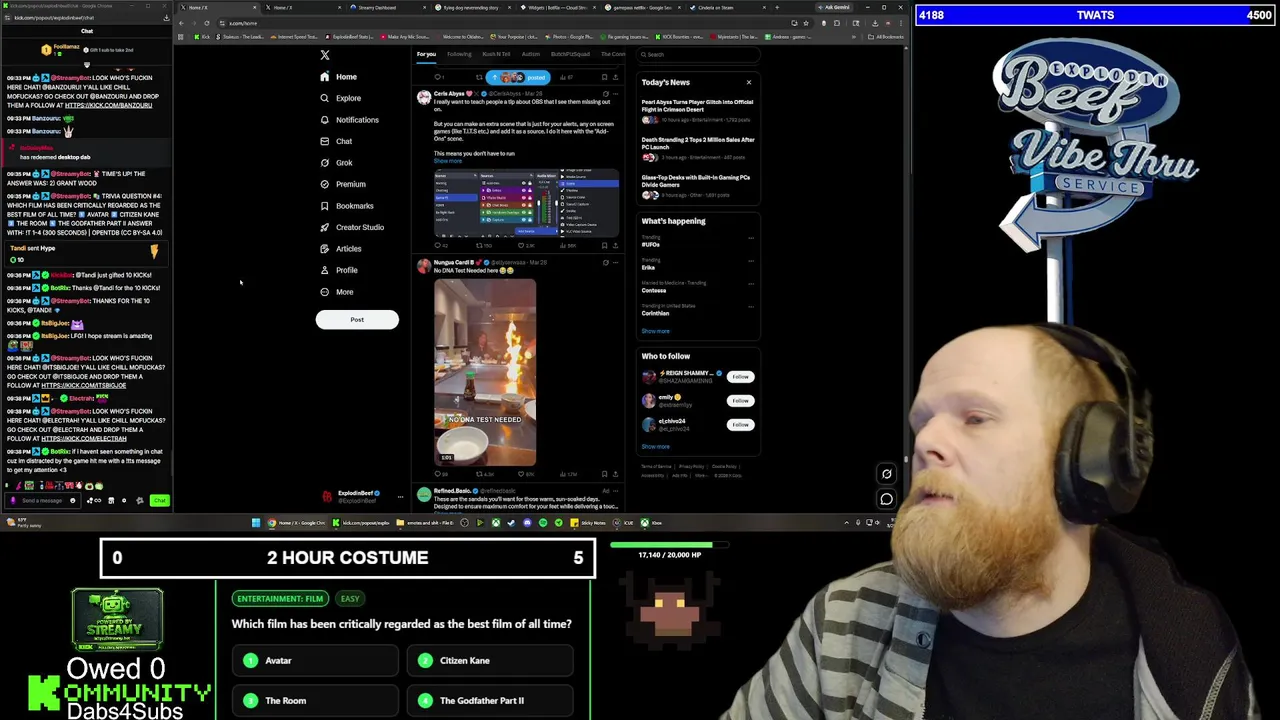Follow the third suggested account
The width and height of the screenshot is (1280, 720).
pos(740,425)
